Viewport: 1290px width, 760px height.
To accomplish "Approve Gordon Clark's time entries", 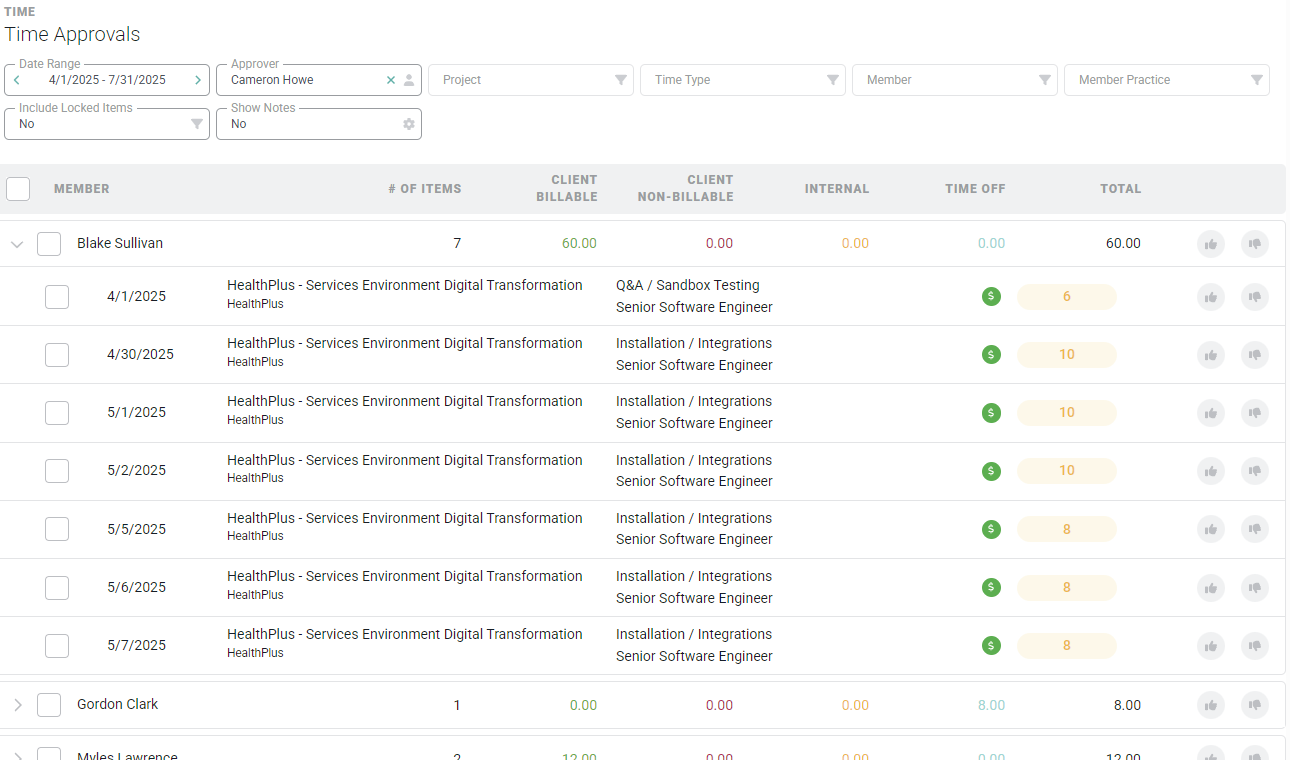I will pyautogui.click(x=1211, y=705).
